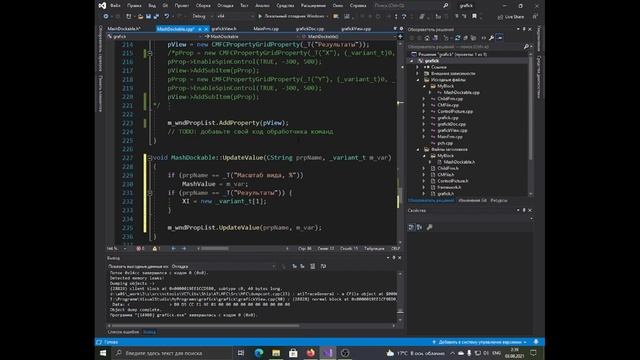Click categorized view icon in Properties panel
Image resolution: width=640 pixels, height=360 pixels.
[411, 227]
